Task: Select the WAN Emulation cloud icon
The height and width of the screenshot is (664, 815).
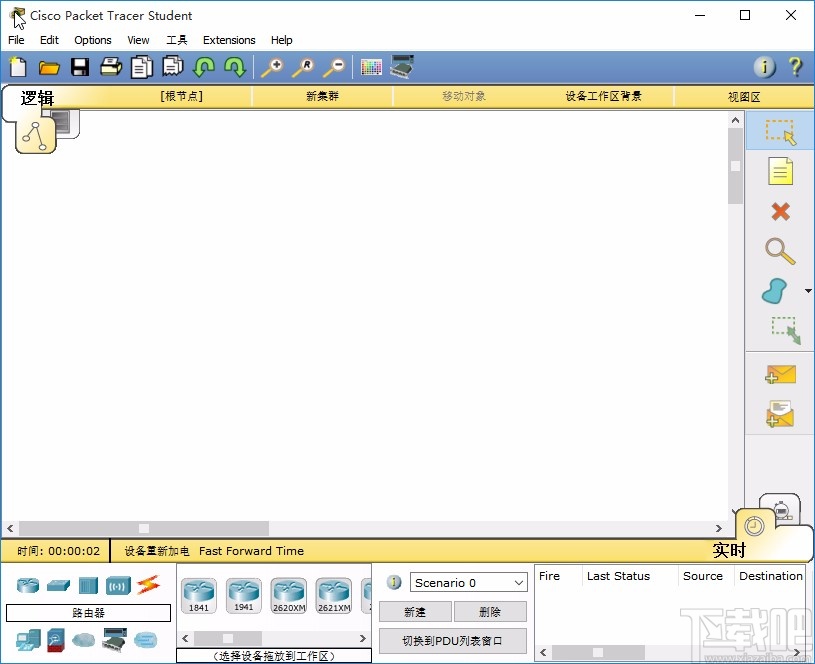Action: (x=83, y=640)
